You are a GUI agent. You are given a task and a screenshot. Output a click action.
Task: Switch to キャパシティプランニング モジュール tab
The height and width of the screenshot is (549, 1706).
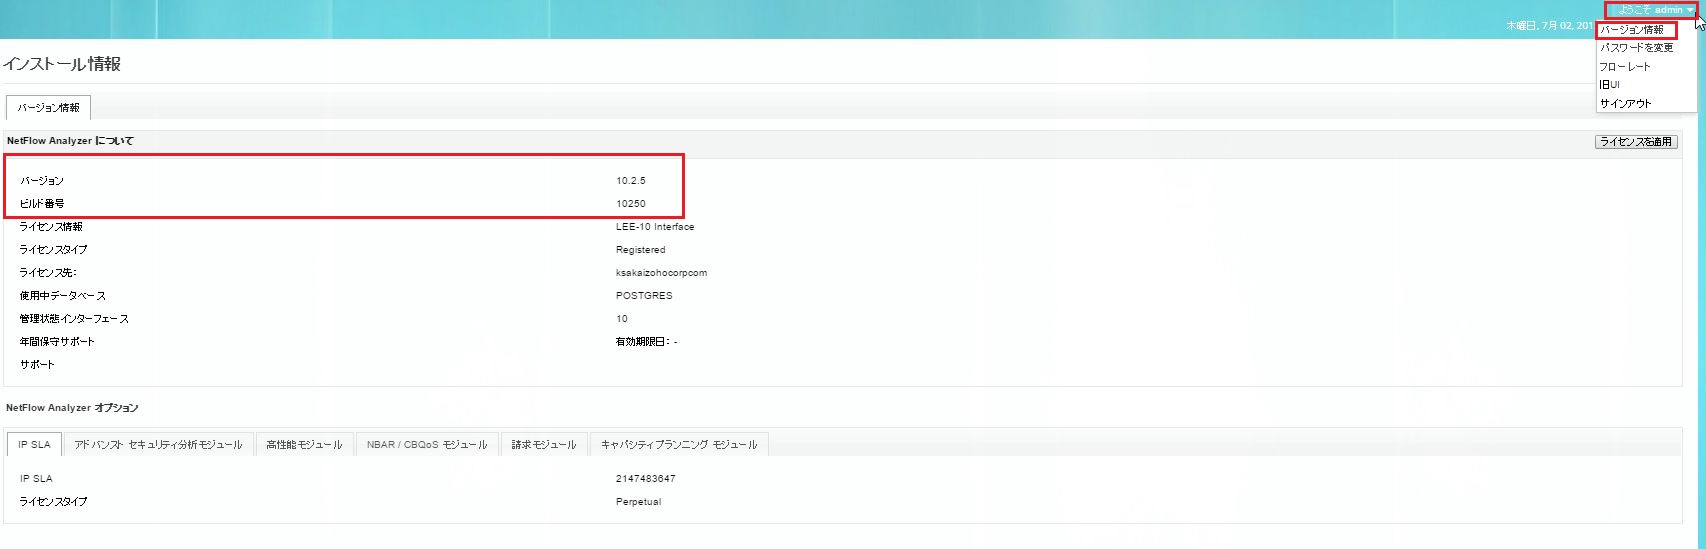click(679, 444)
